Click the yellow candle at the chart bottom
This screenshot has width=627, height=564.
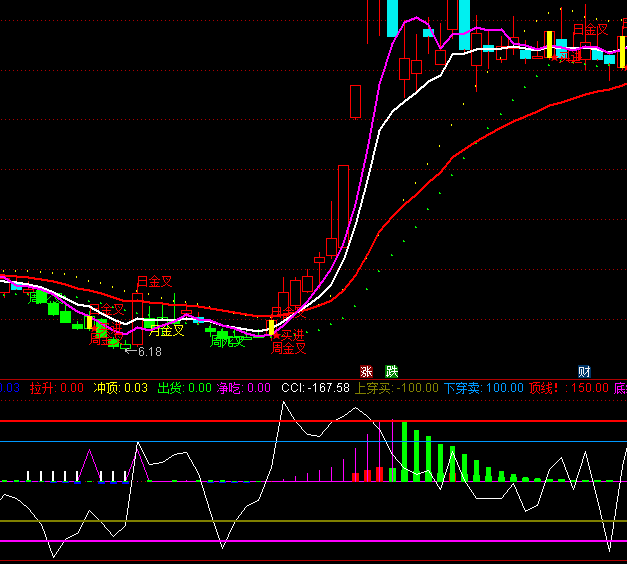click(271, 327)
